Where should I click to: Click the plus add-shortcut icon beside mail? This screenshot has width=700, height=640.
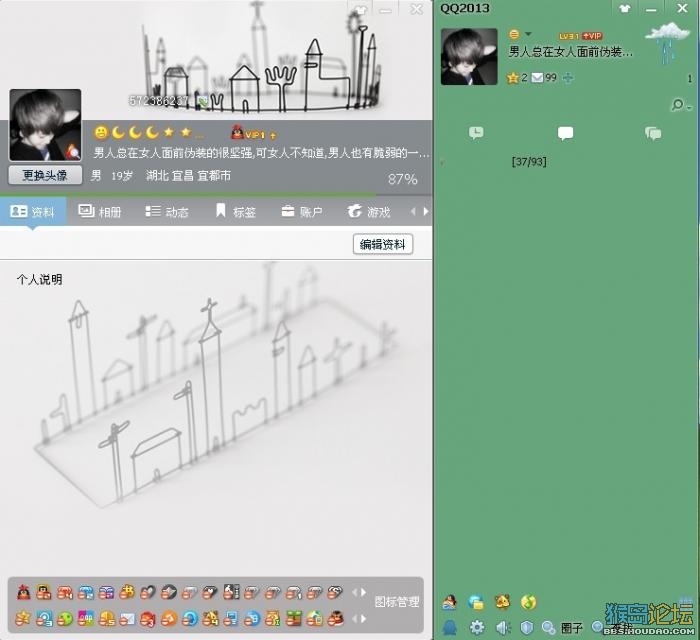(x=567, y=78)
